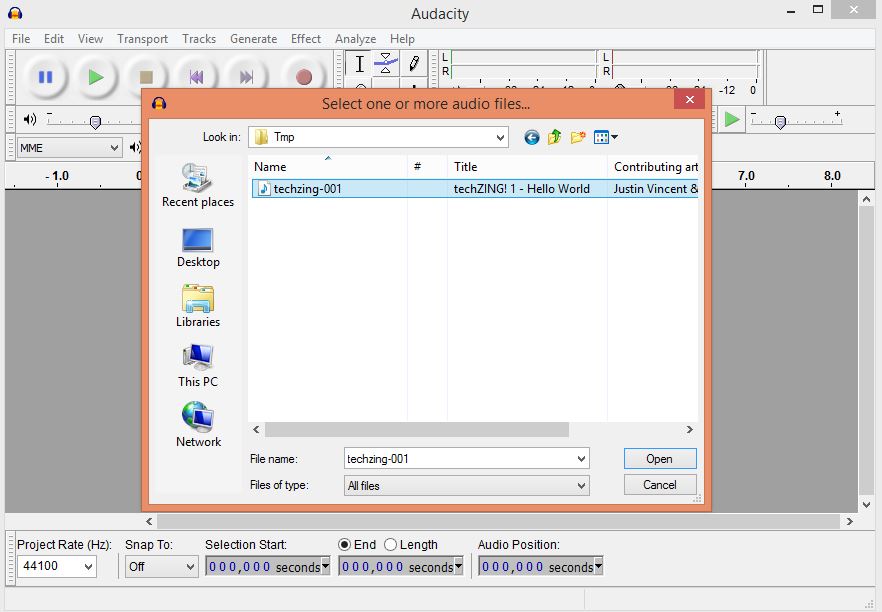This screenshot has width=882, height=612.
Task: Select the Length radio button
Action: (x=390, y=544)
